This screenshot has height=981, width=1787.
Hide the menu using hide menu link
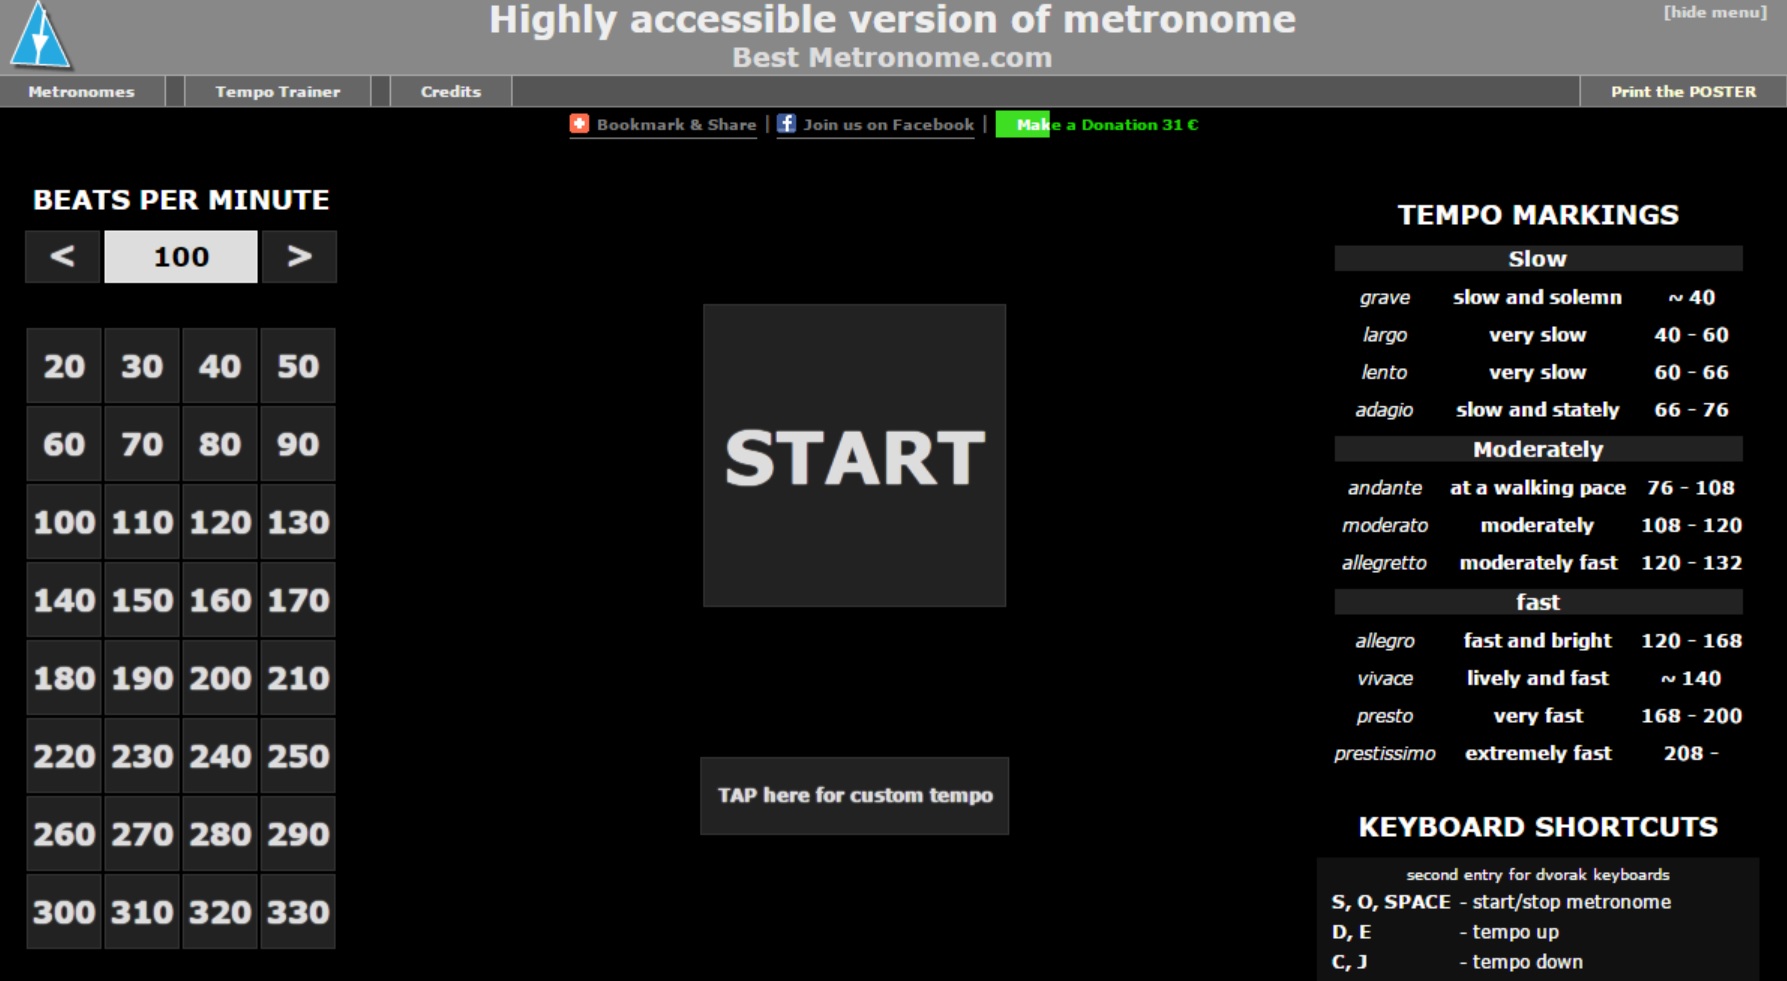(x=1714, y=13)
